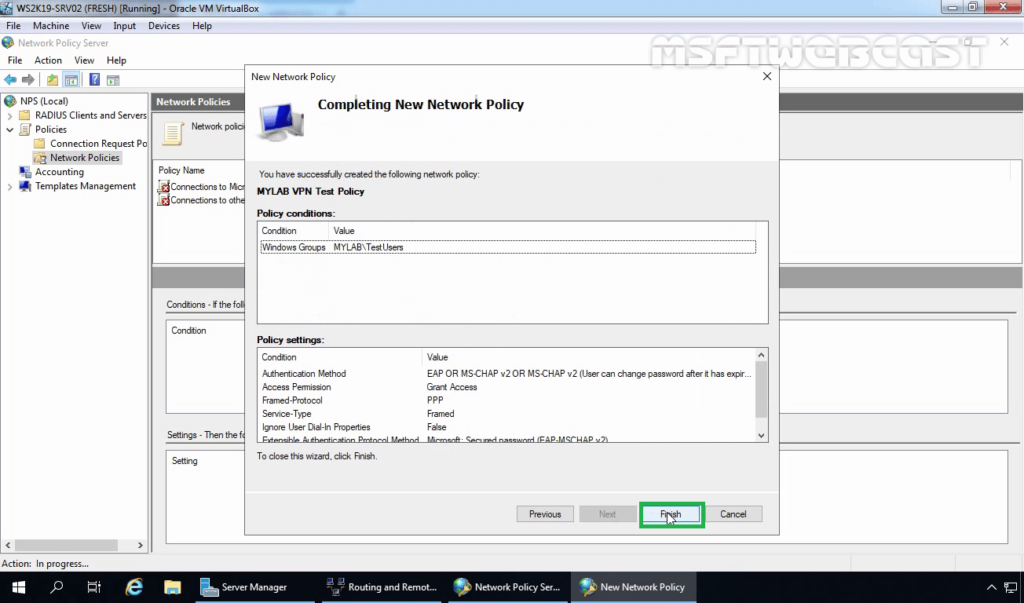Click the Framed-Protocol setting row
Viewport: 1024px width, 603px height.
[x=507, y=400]
